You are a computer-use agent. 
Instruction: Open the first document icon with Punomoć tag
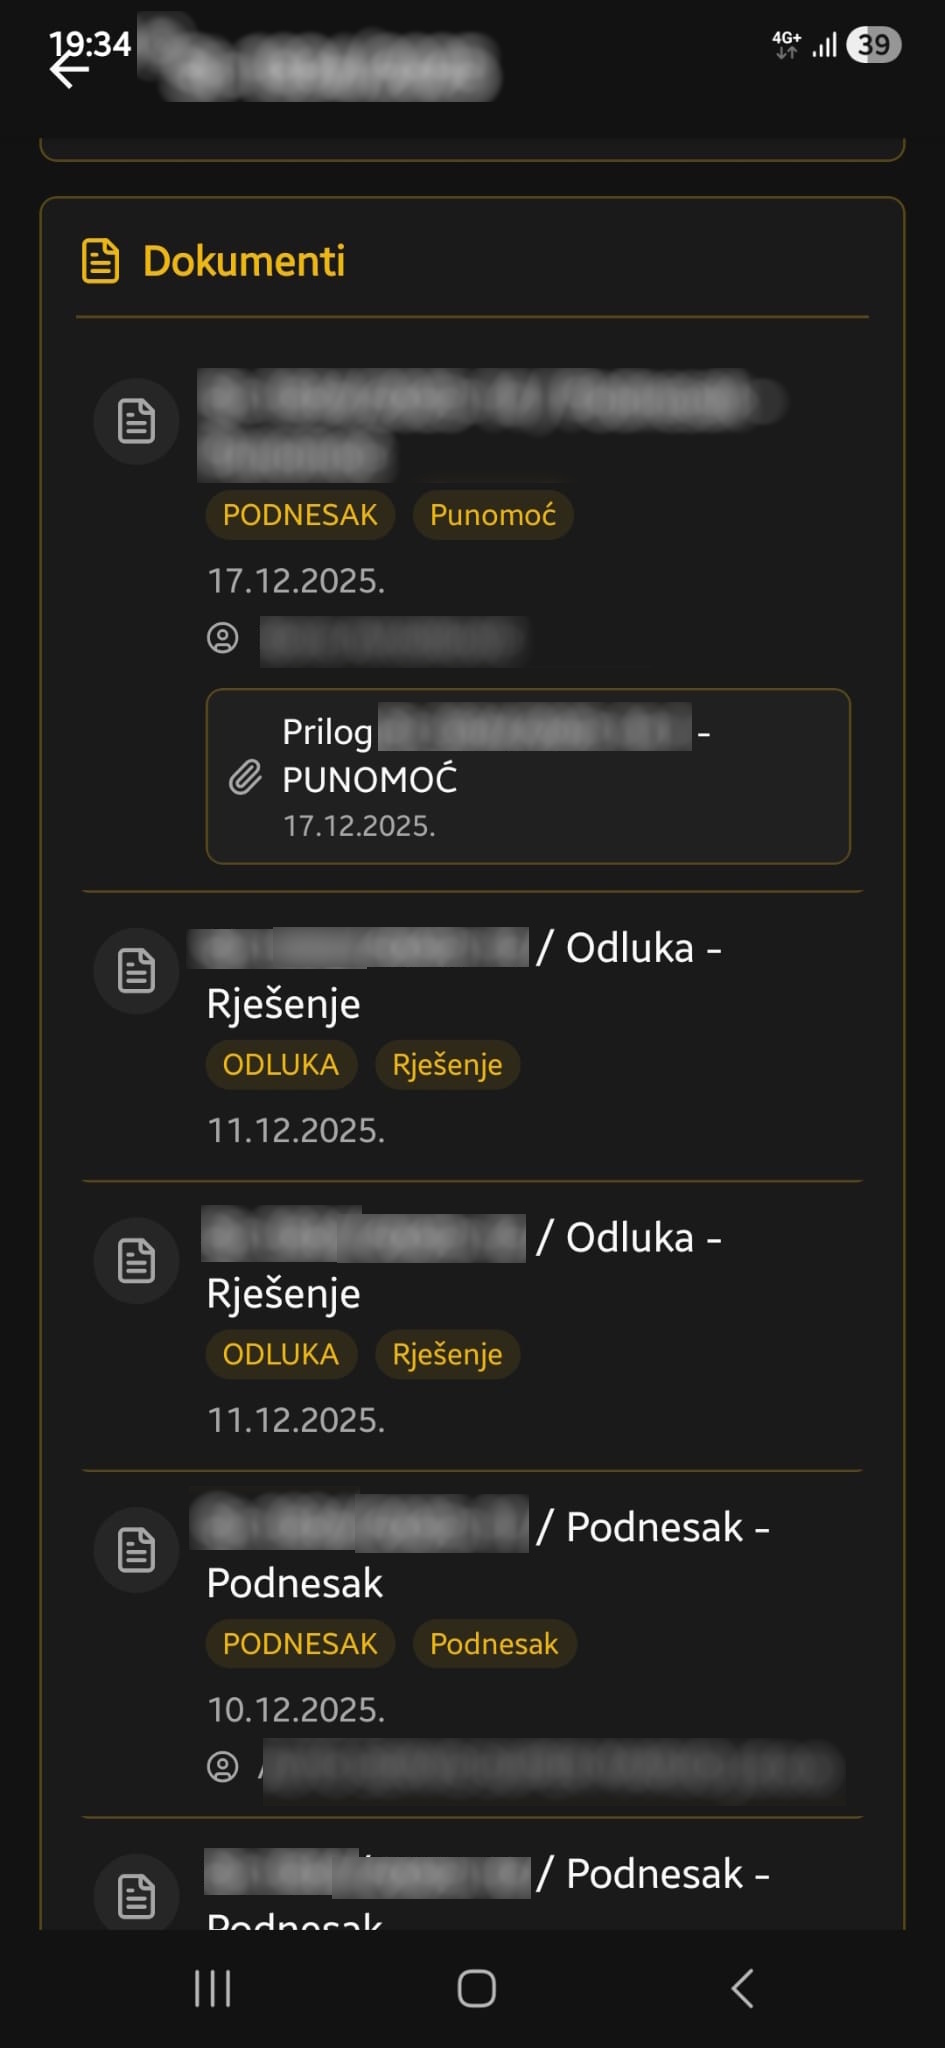click(x=136, y=421)
